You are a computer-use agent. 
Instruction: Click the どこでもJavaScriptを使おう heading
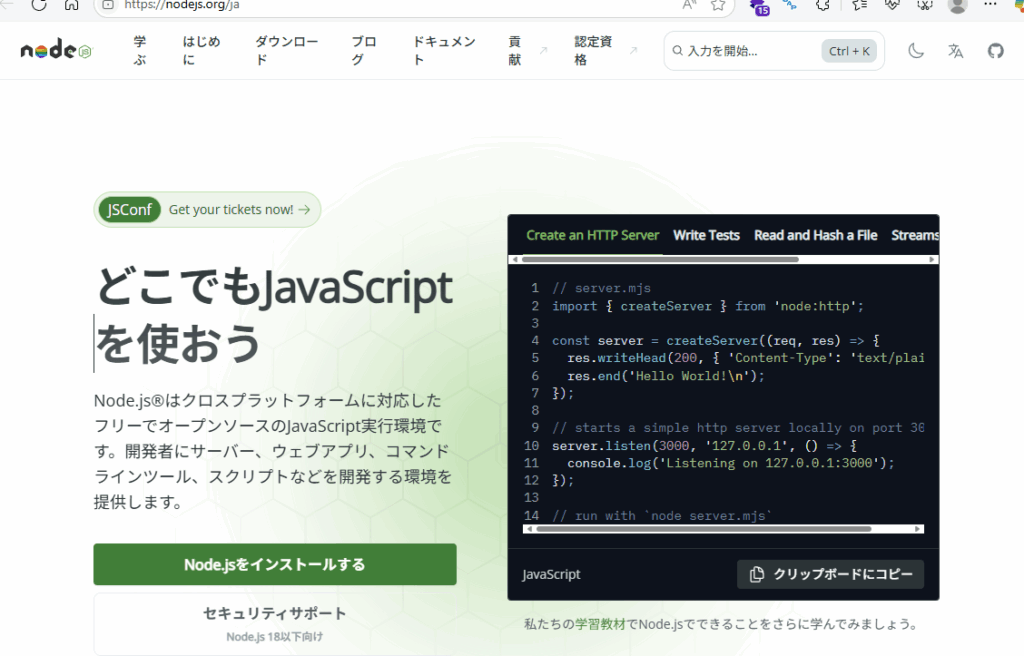274,315
